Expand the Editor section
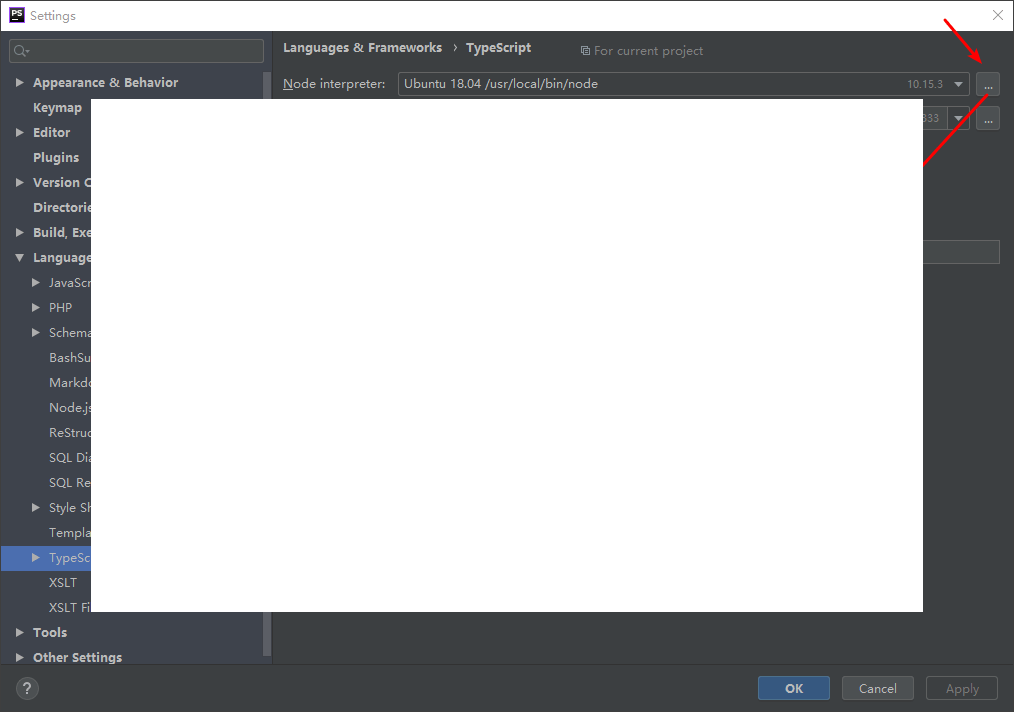 [19, 133]
